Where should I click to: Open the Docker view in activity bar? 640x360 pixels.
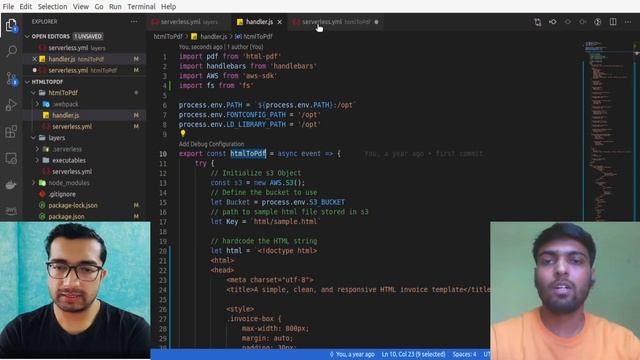tap(11, 184)
